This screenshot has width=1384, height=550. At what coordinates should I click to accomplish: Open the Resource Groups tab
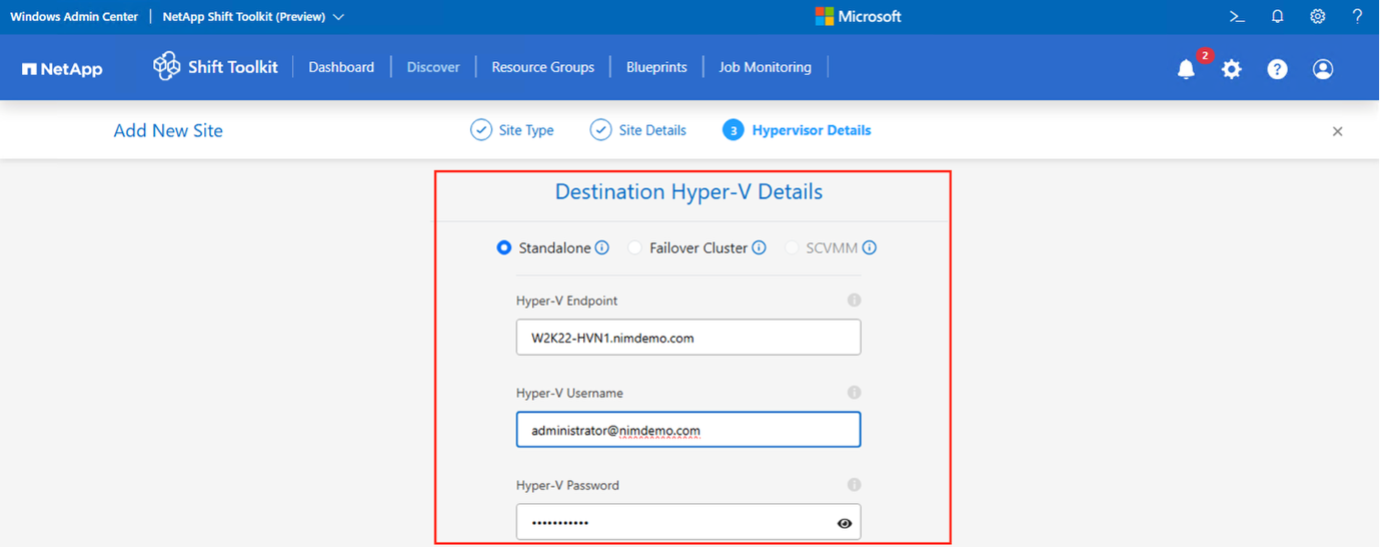[x=543, y=67]
